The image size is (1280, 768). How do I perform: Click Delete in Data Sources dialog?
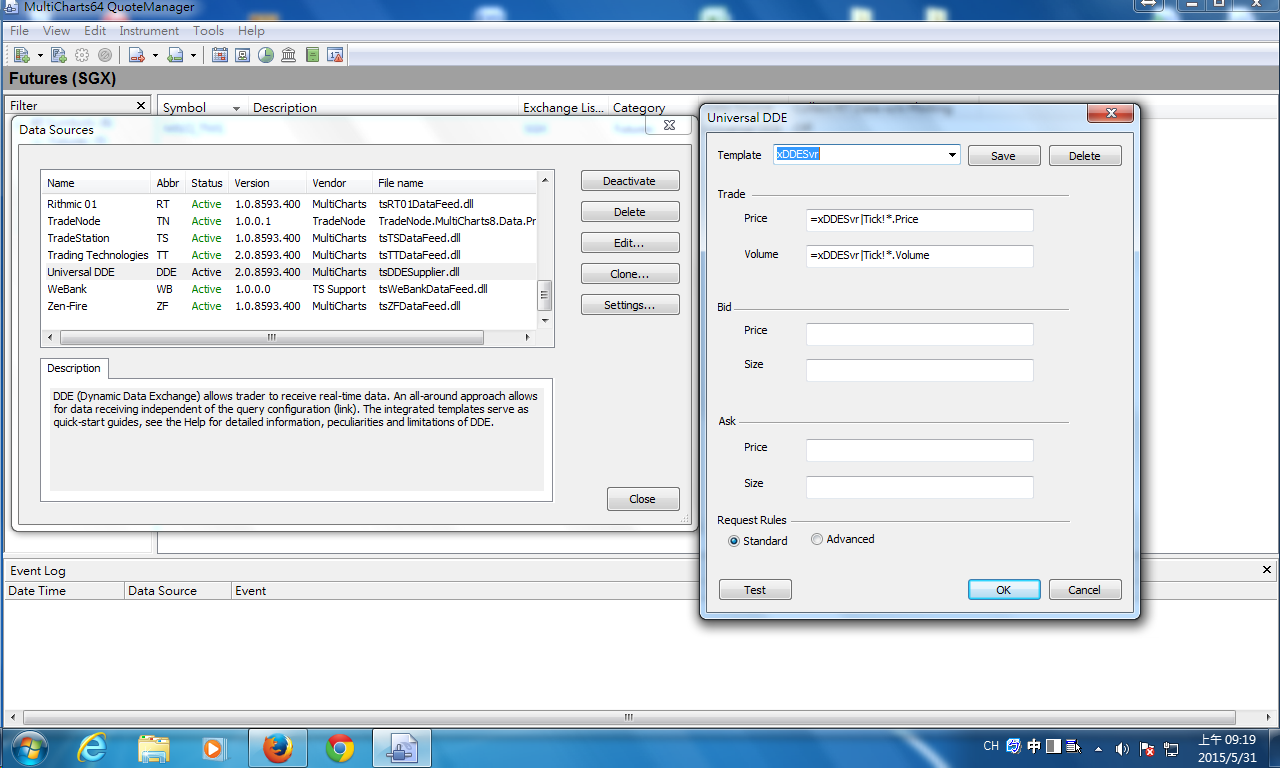pyautogui.click(x=630, y=212)
